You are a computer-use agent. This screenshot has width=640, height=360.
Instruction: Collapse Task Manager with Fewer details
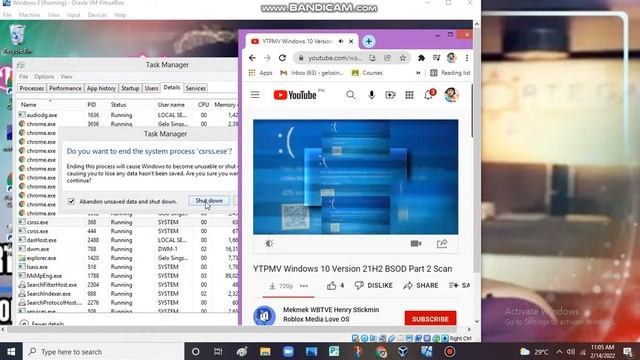pos(42,324)
